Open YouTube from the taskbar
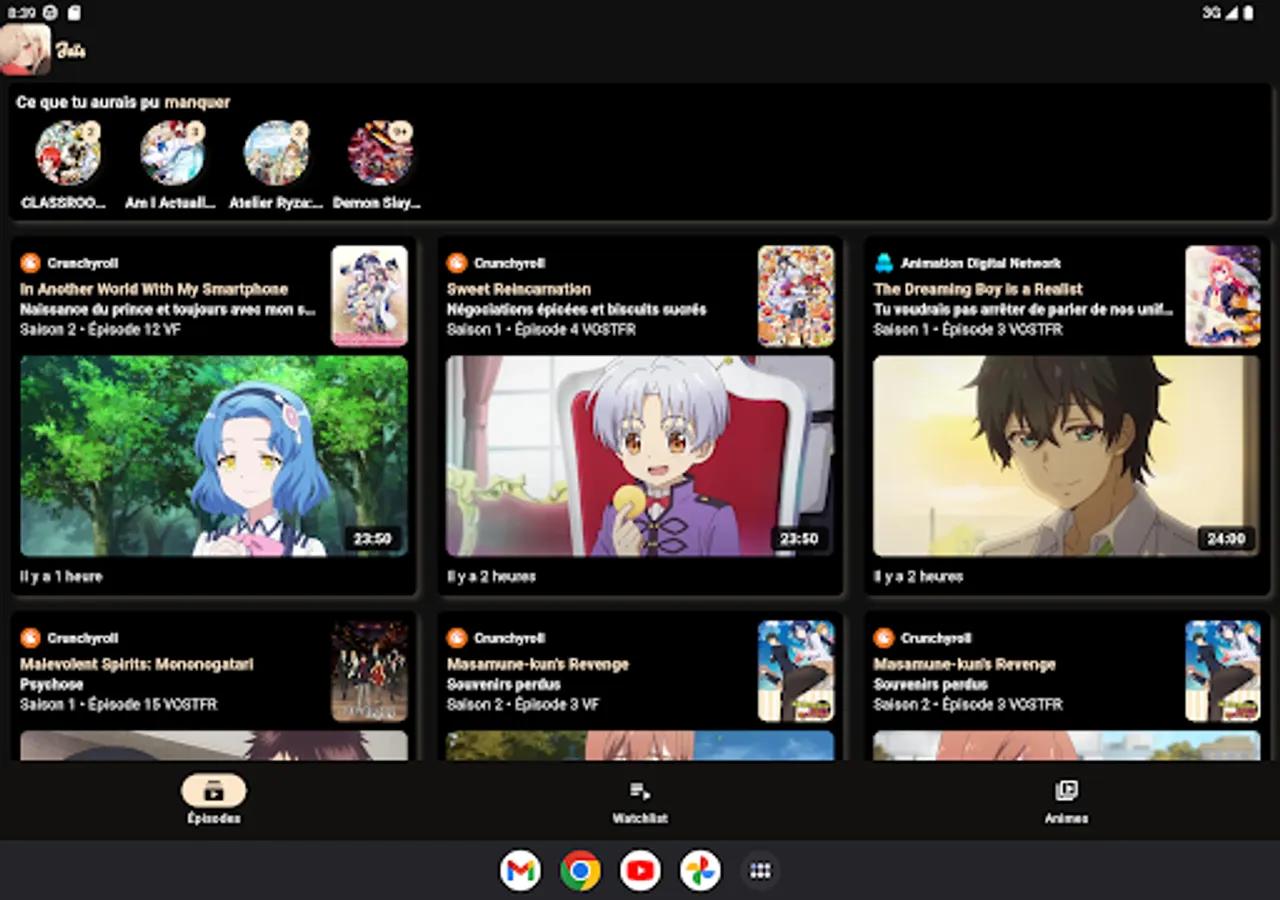1280x900 pixels. click(x=640, y=870)
